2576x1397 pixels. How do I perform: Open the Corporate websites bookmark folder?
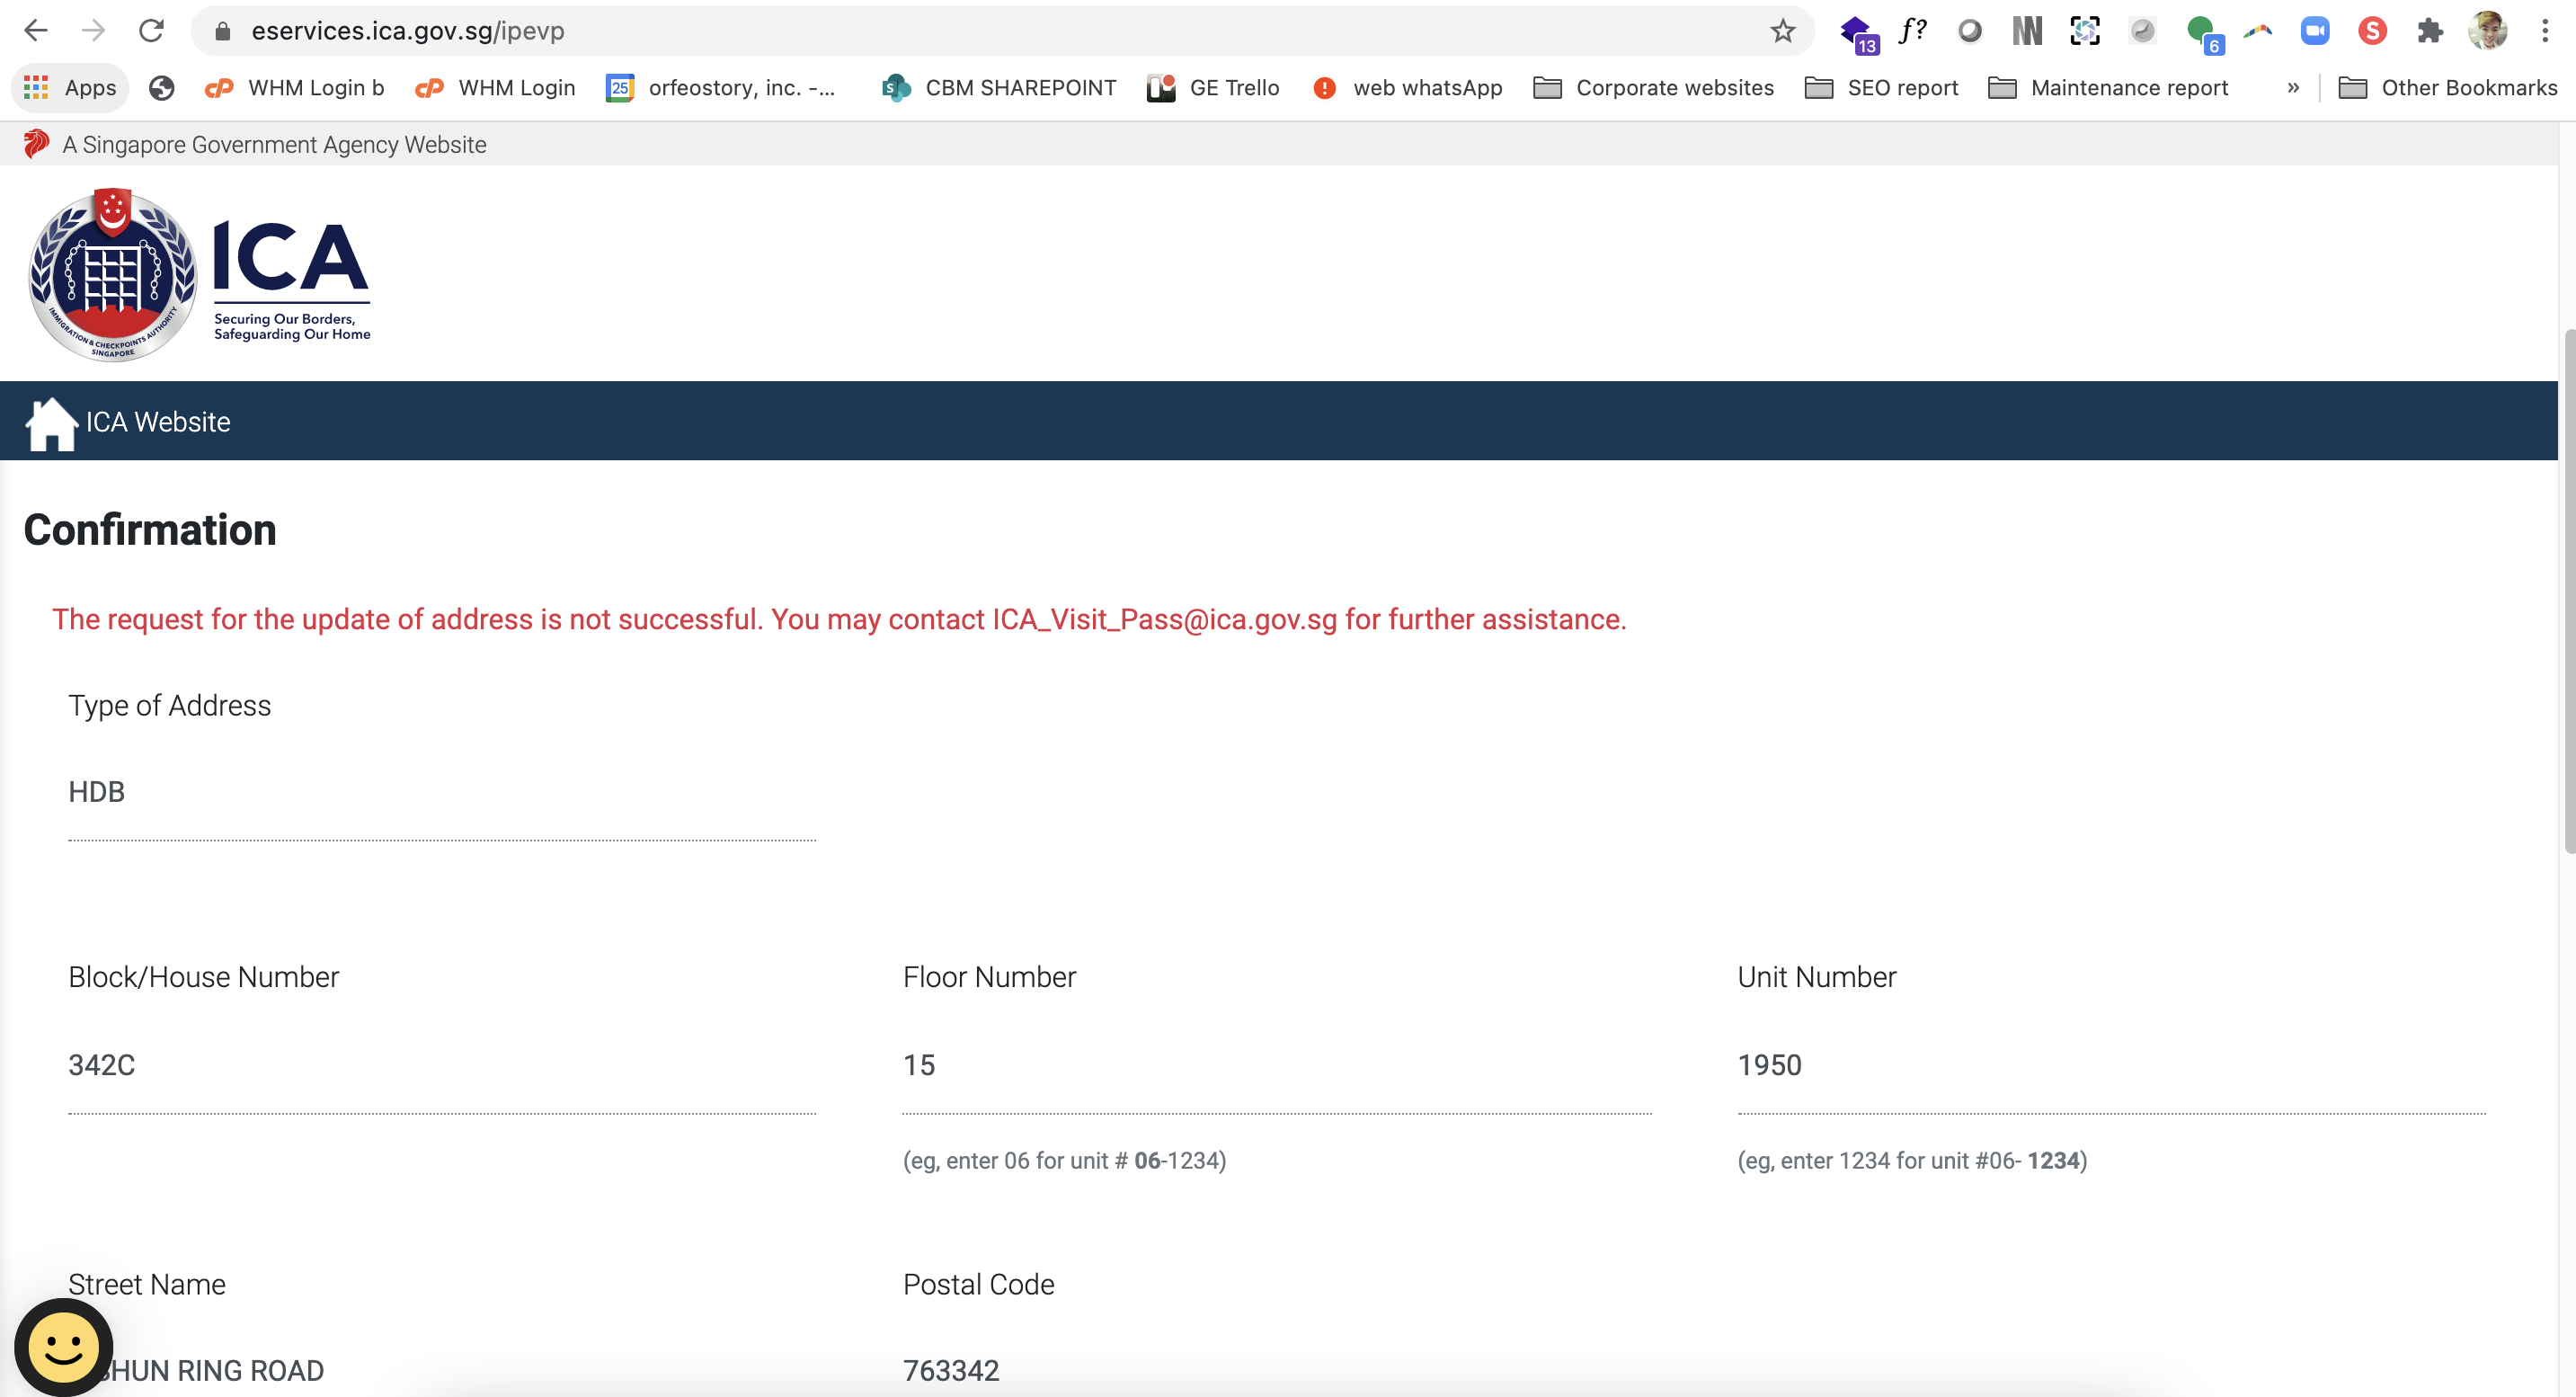[x=1653, y=88]
